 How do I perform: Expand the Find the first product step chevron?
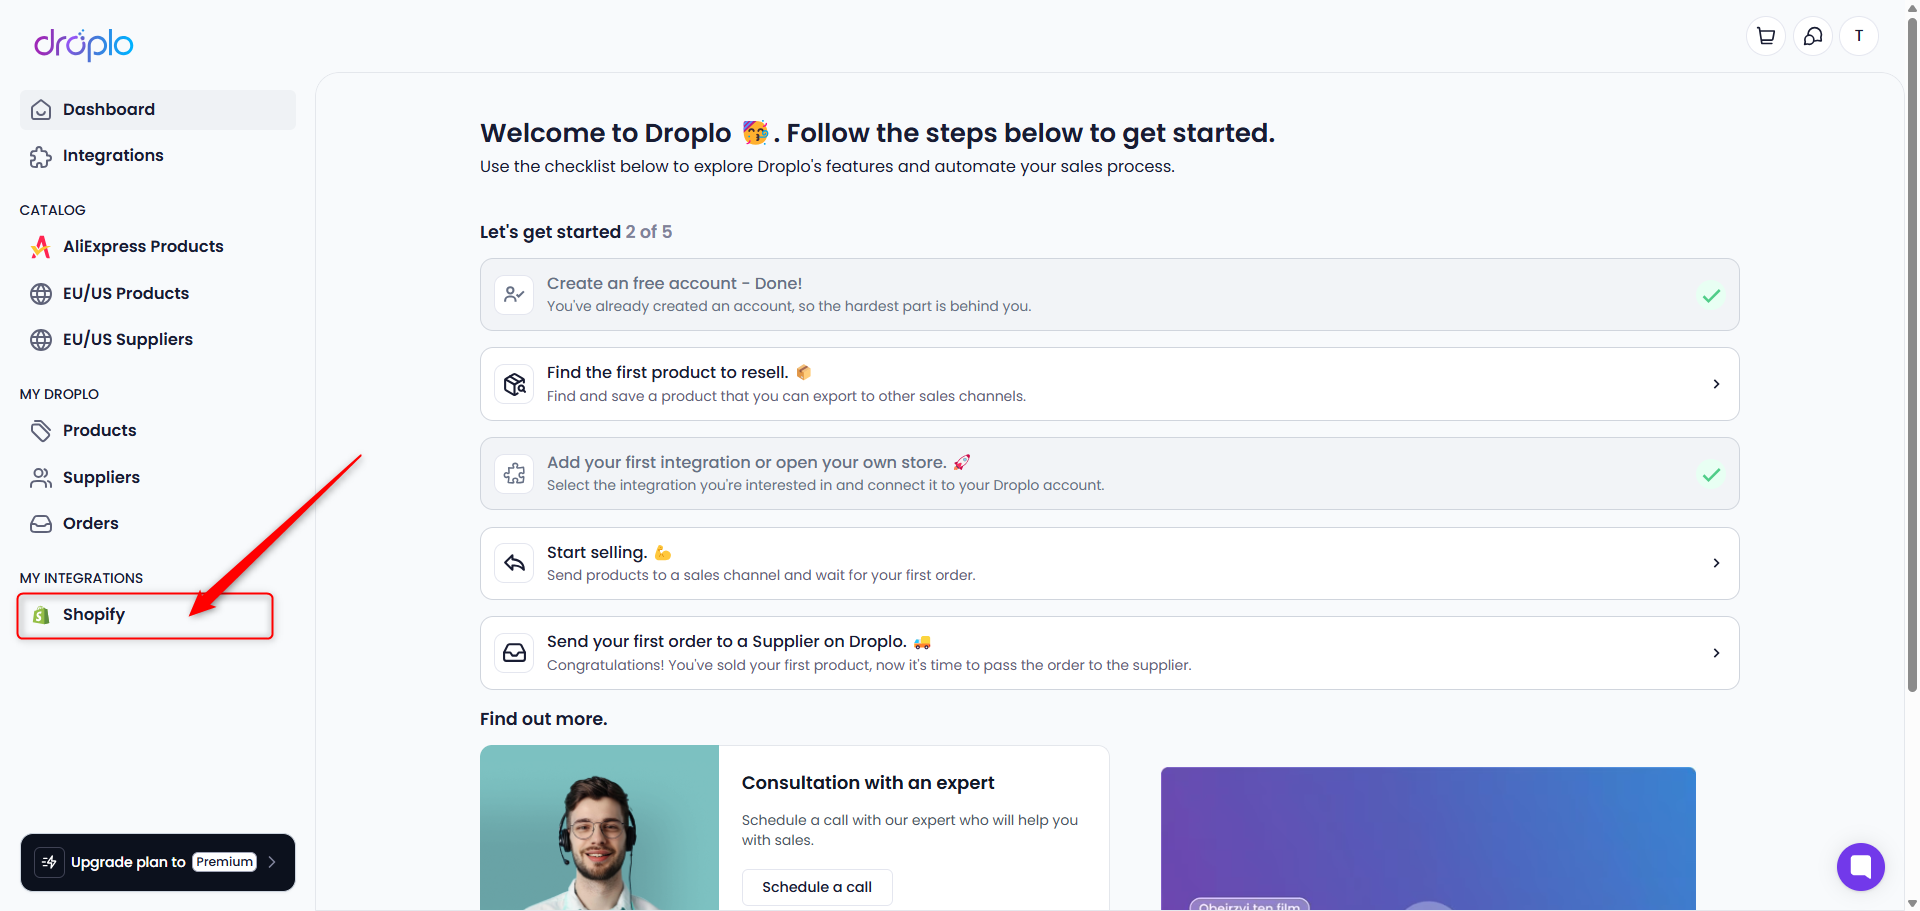pyautogui.click(x=1716, y=384)
